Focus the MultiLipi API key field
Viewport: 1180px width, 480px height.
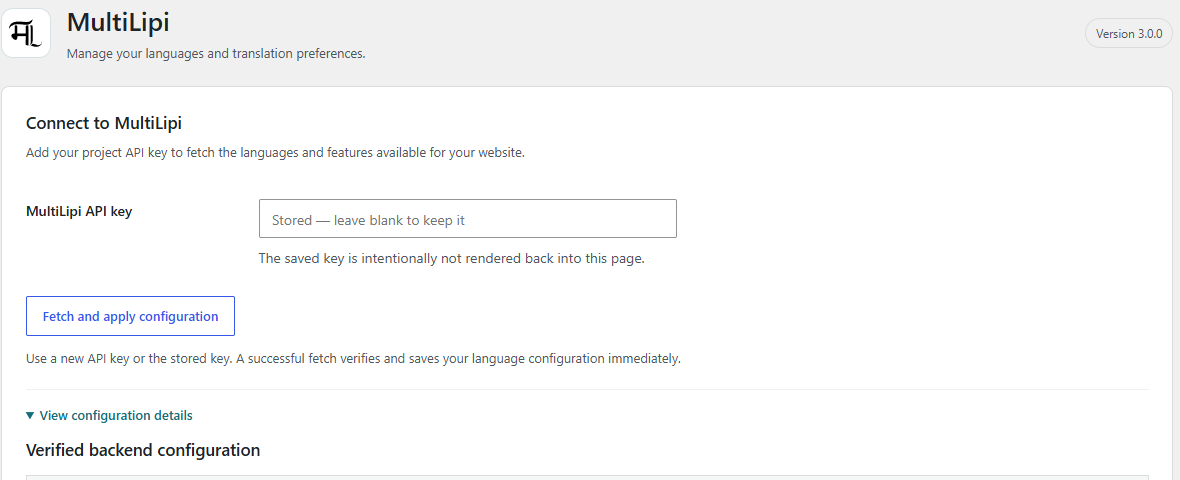pos(467,218)
